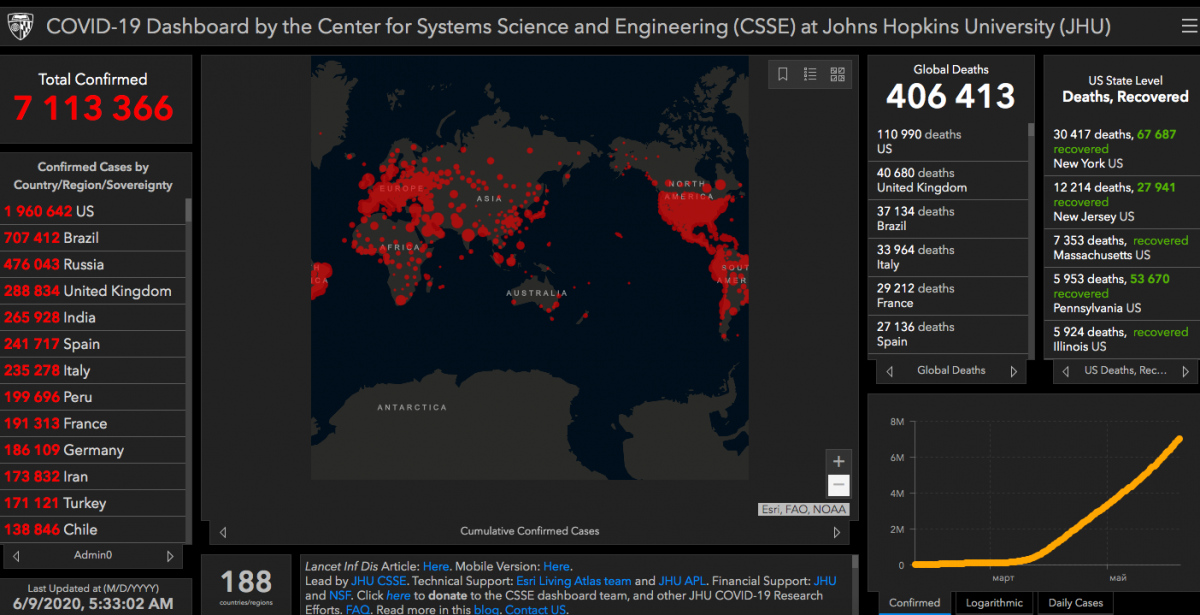Pick Germany in the country list
Viewport: 1200px width, 615px height.
point(93,450)
